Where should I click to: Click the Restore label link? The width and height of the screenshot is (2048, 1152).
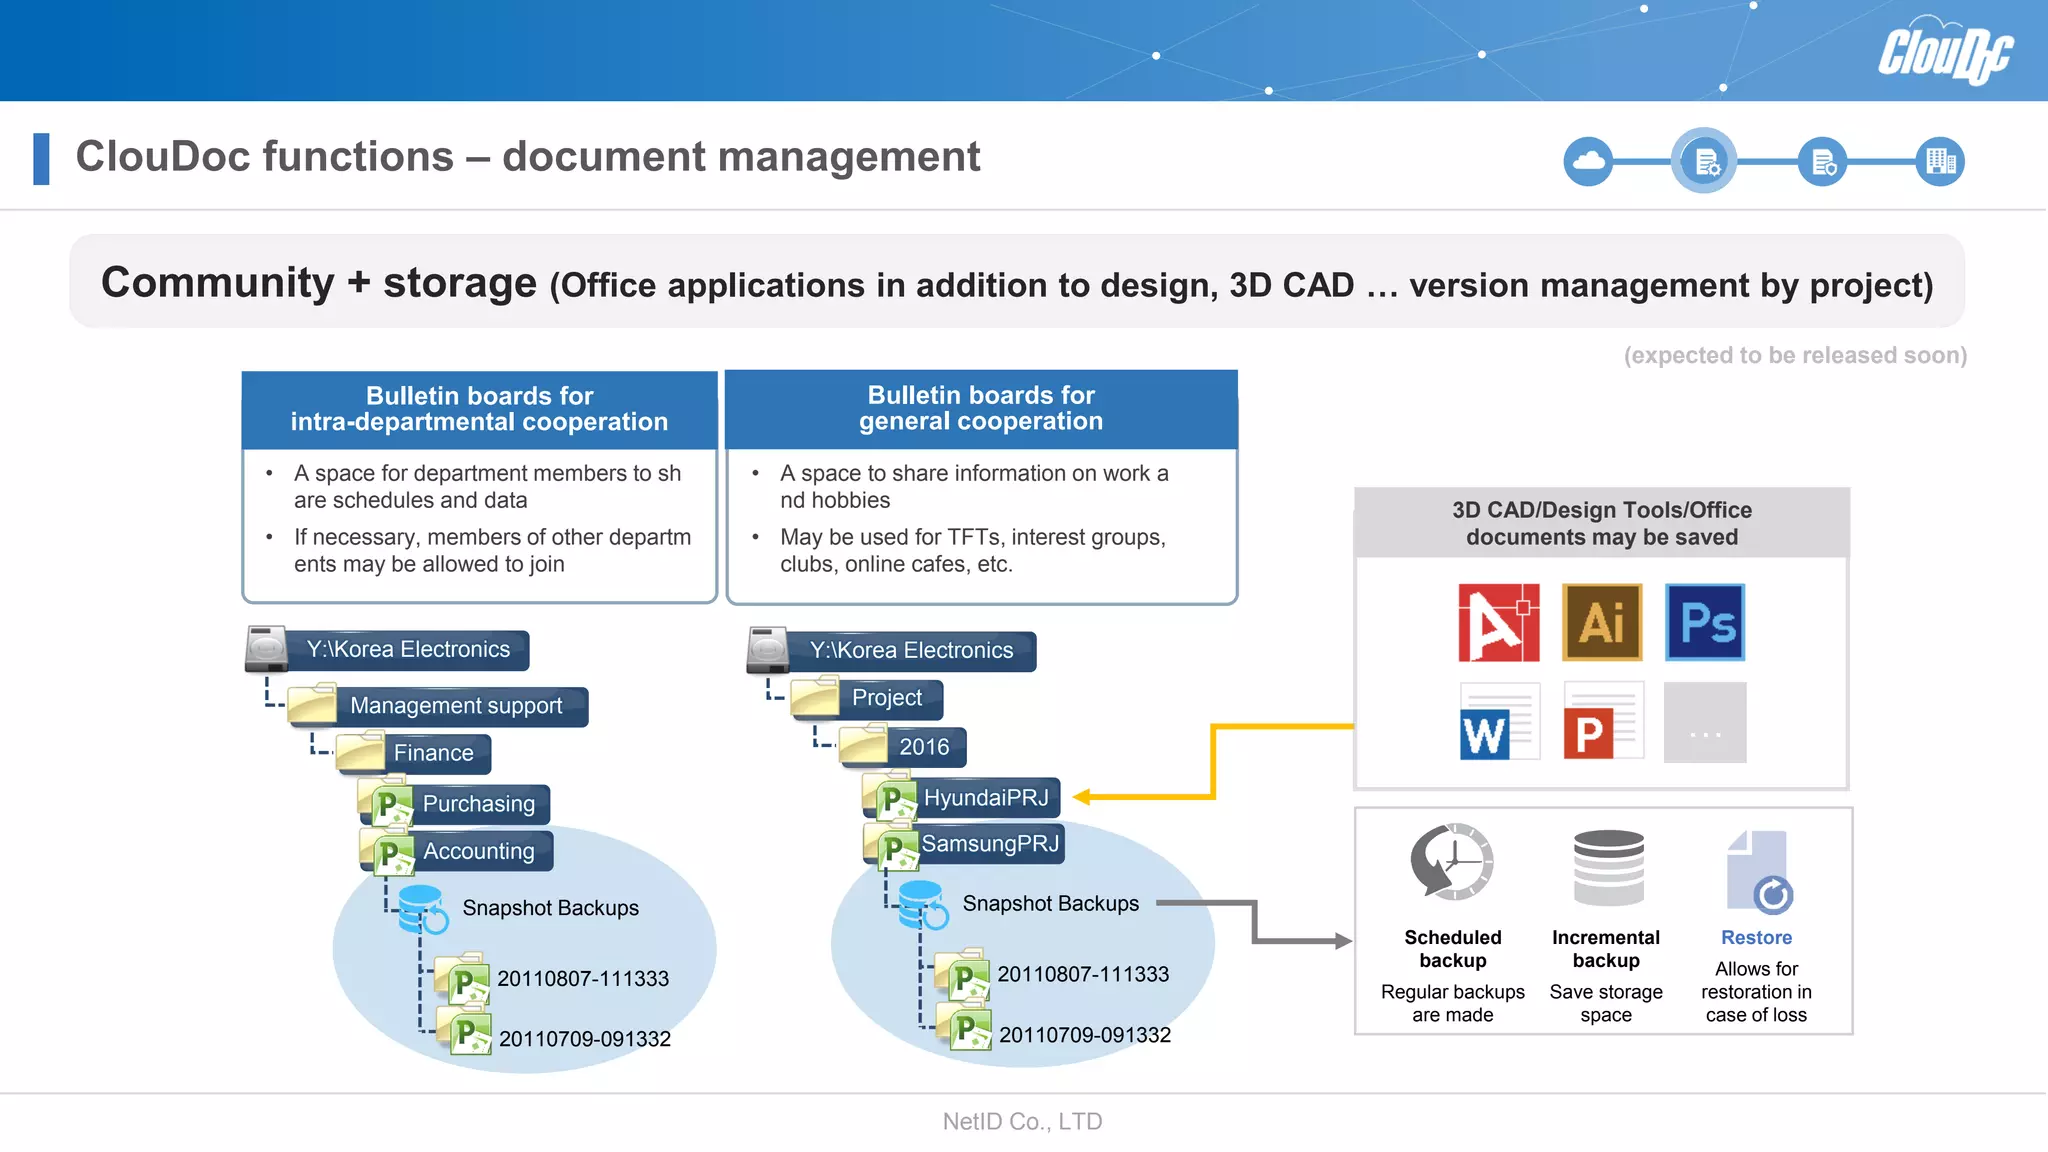[x=1756, y=938]
